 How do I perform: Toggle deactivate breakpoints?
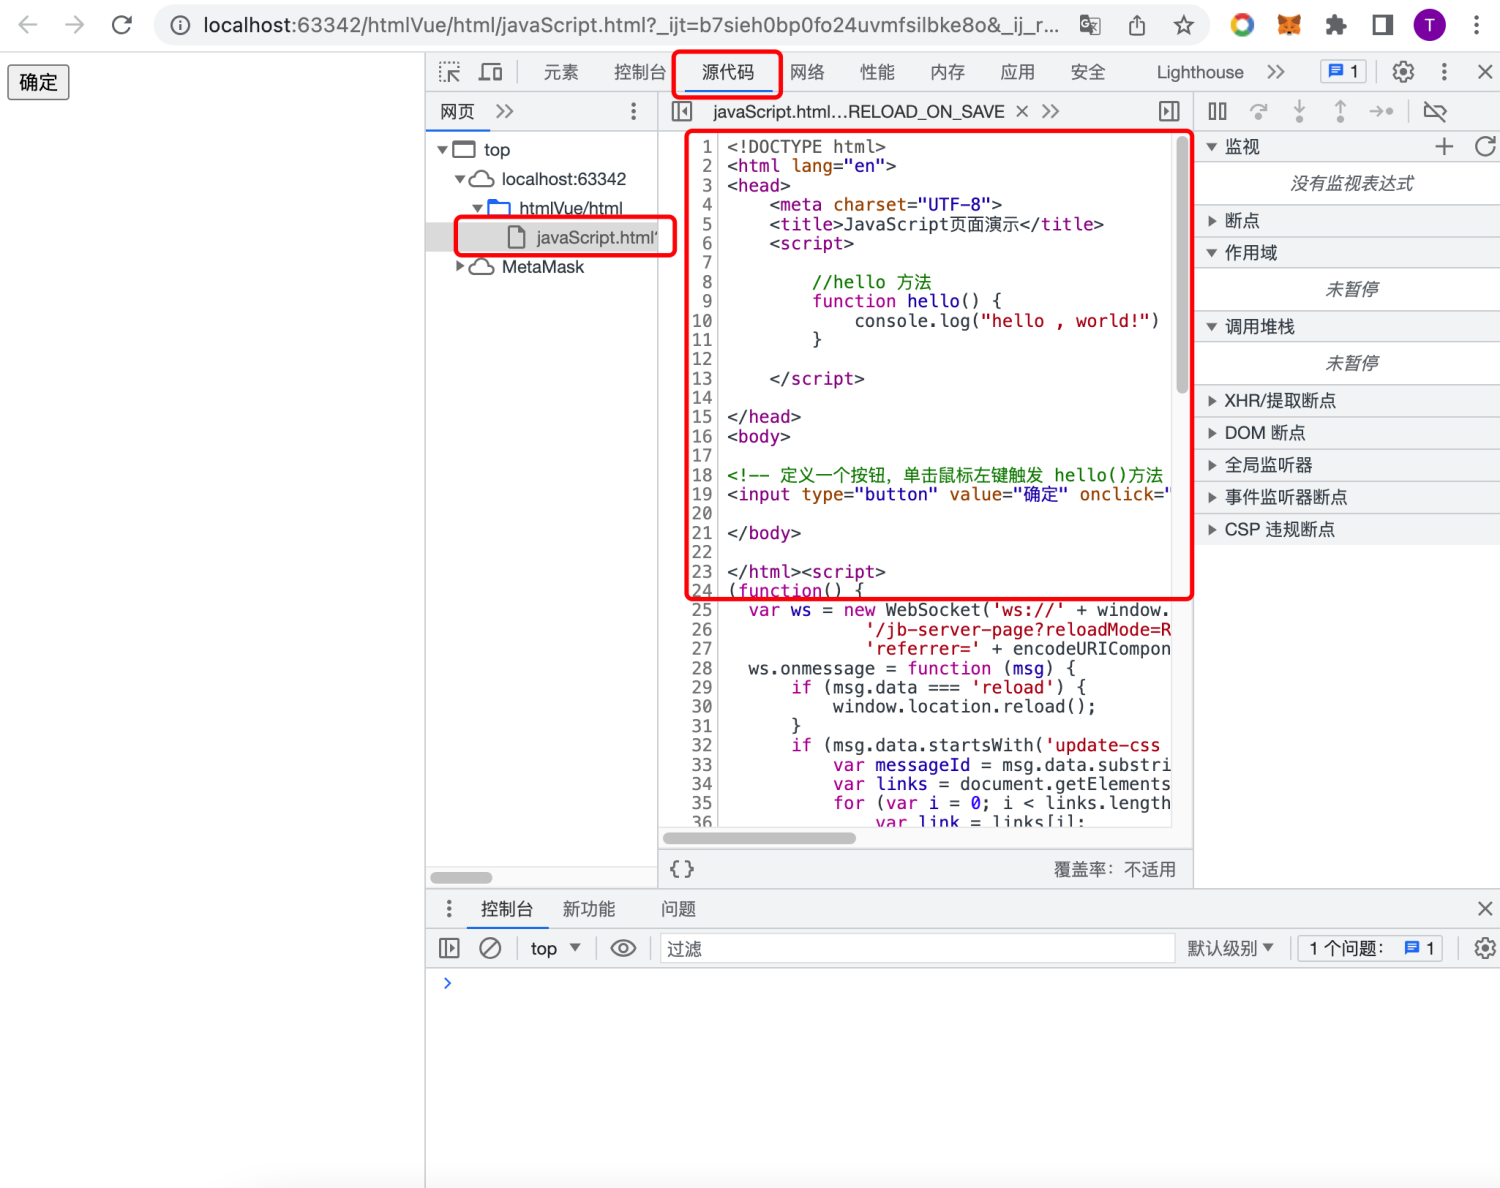[1435, 111]
